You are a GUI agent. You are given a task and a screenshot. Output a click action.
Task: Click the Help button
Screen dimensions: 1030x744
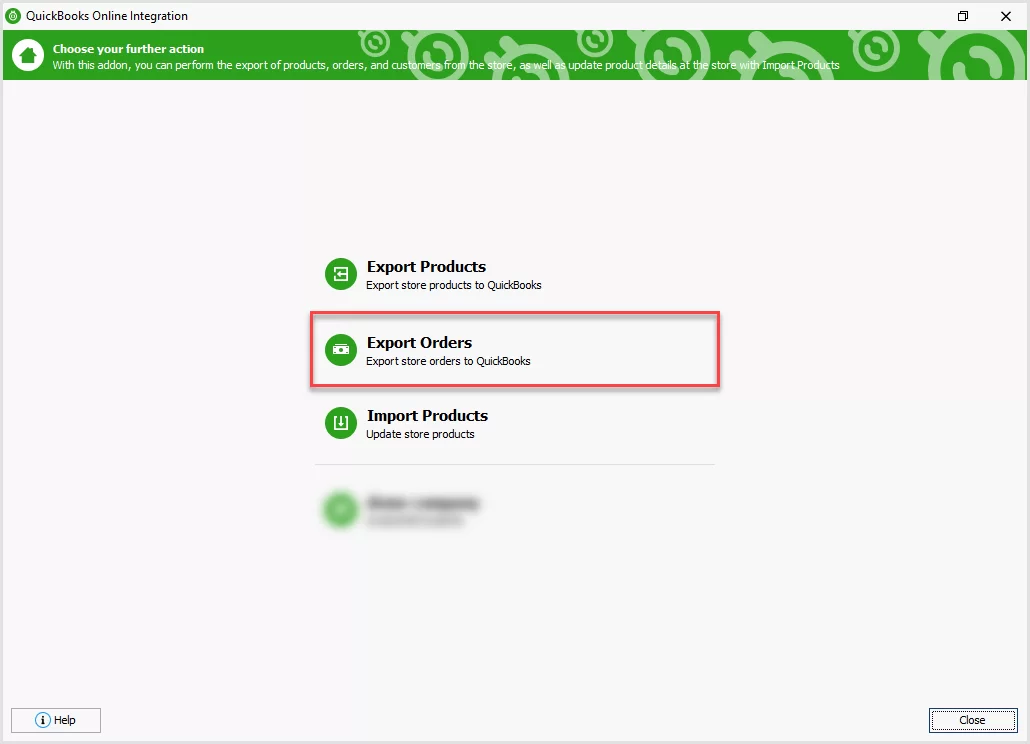(x=56, y=720)
